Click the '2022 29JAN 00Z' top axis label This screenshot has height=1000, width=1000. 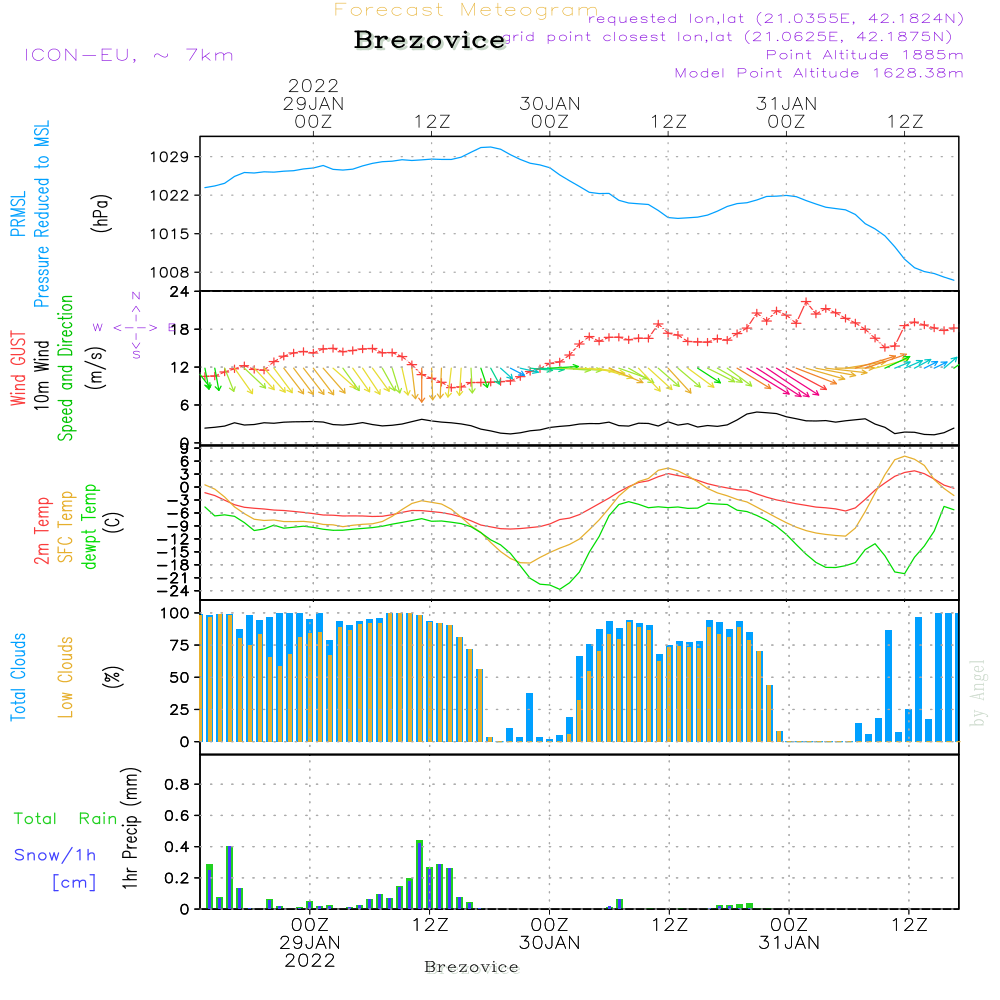coord(313,103)
